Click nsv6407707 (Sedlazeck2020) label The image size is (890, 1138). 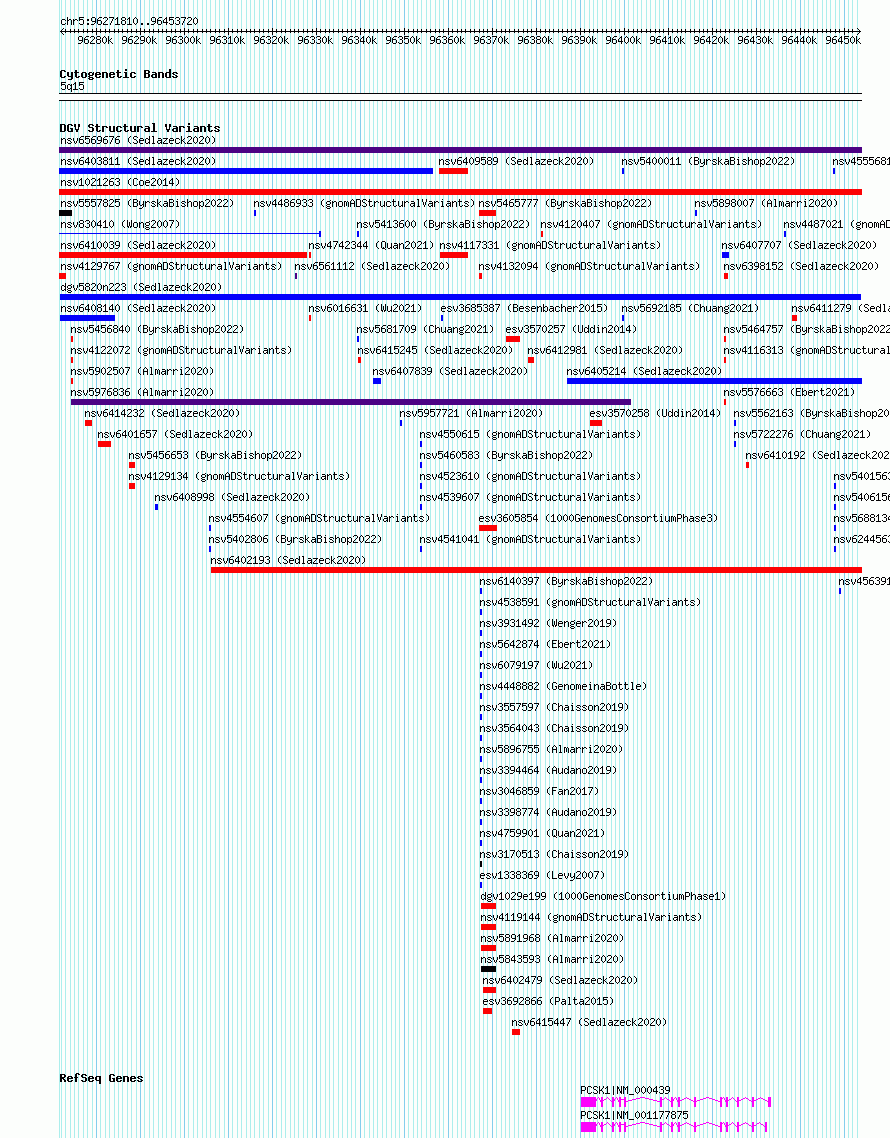tap(799, 245)
